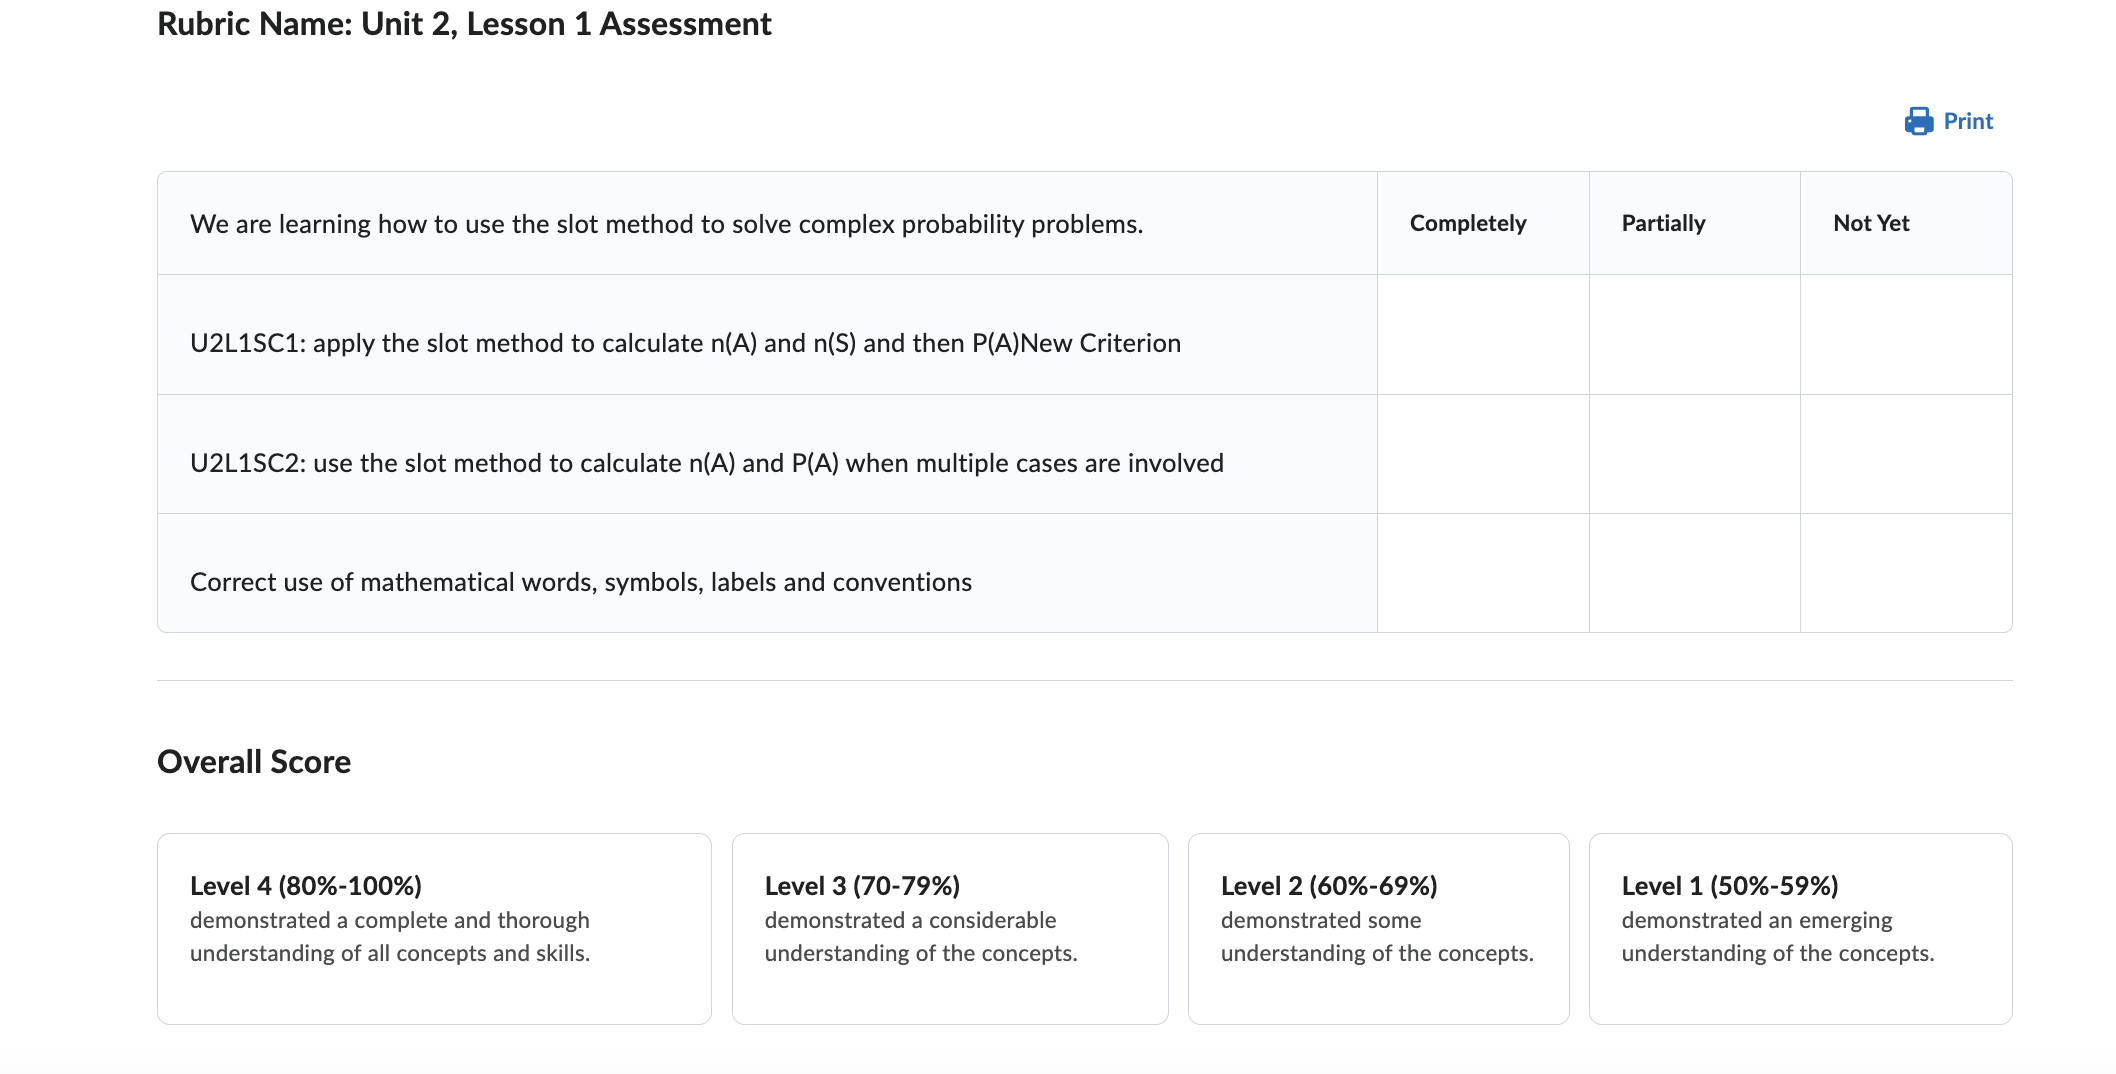Mark U2L1SC2 multiple cases criterion as Completely
This screenshot has height=1074, width=2116.
[1482, 454]
